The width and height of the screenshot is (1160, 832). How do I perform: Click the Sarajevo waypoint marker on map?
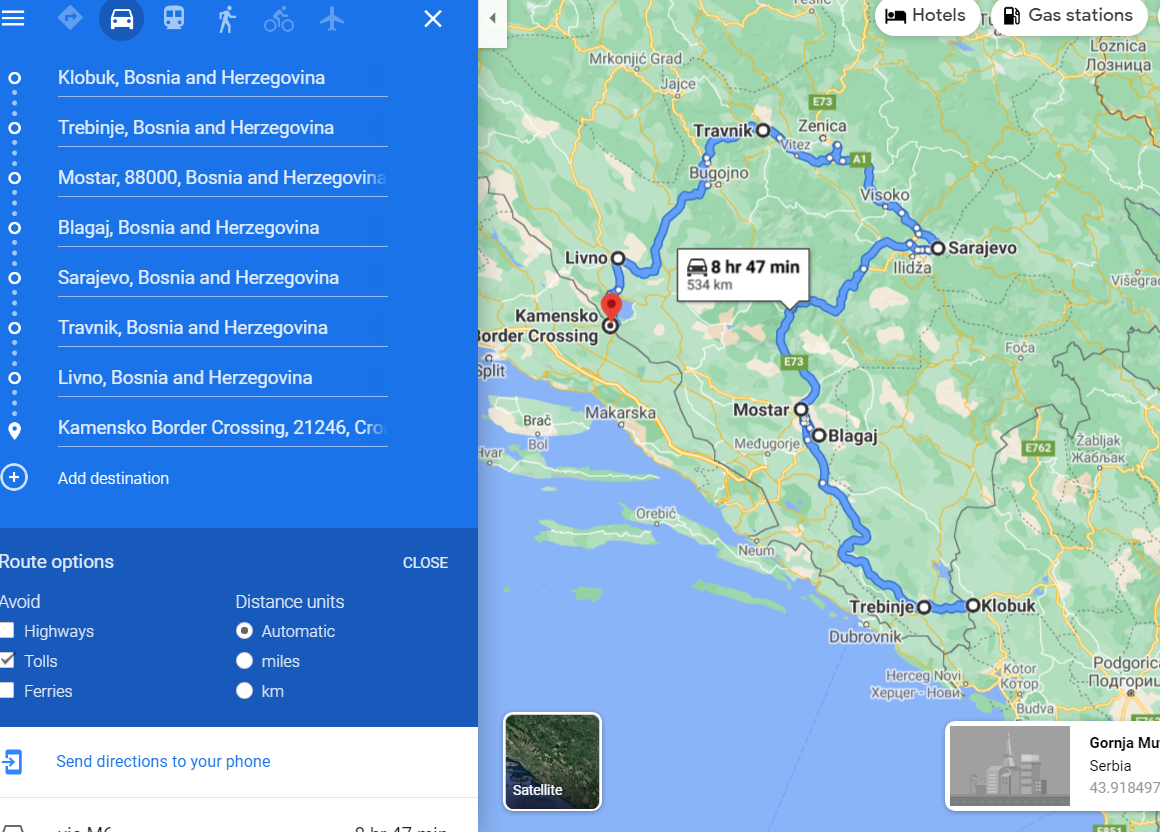pyautogui.click(x=937, y=248)
